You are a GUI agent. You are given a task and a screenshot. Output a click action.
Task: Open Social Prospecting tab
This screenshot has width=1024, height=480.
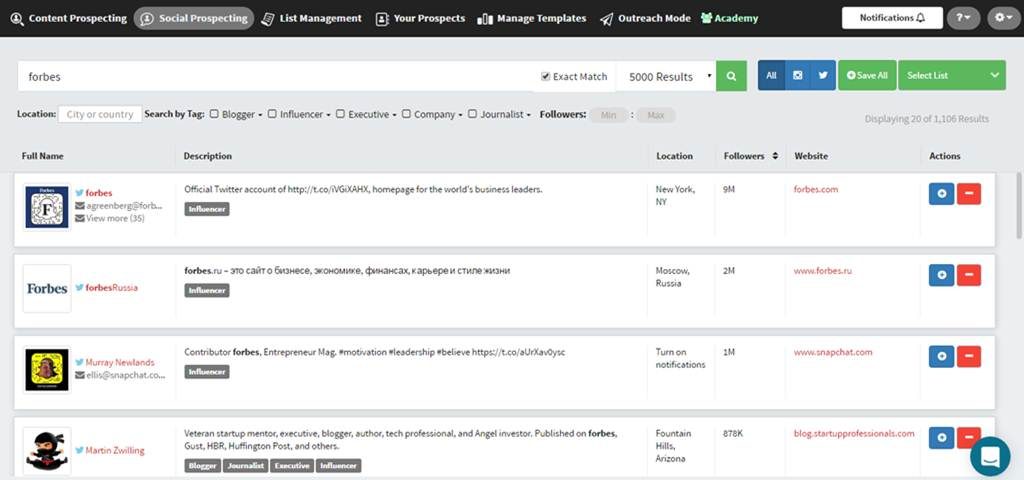(194, 18)
